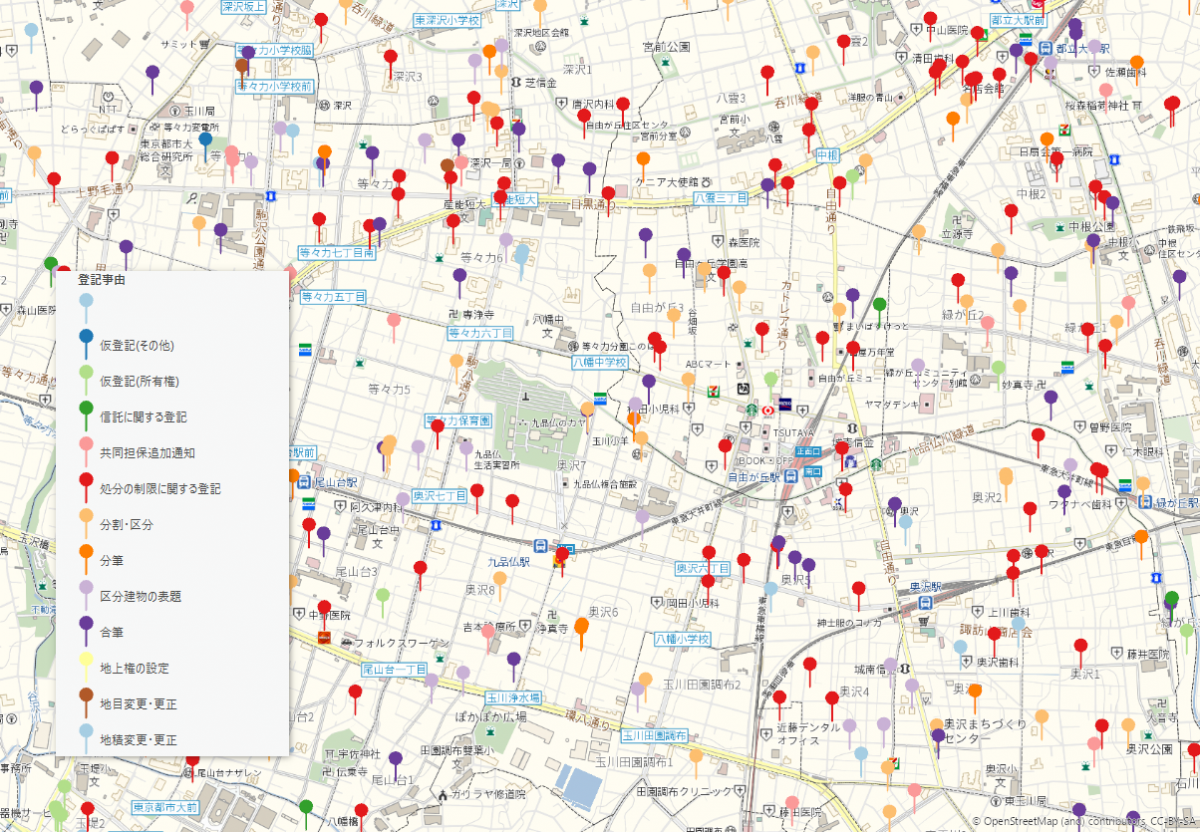1200x832 pixels.
Task: Click the 奥沢六丁目 bus stop label
Action: pyautogui.click(x=704, y=567)
